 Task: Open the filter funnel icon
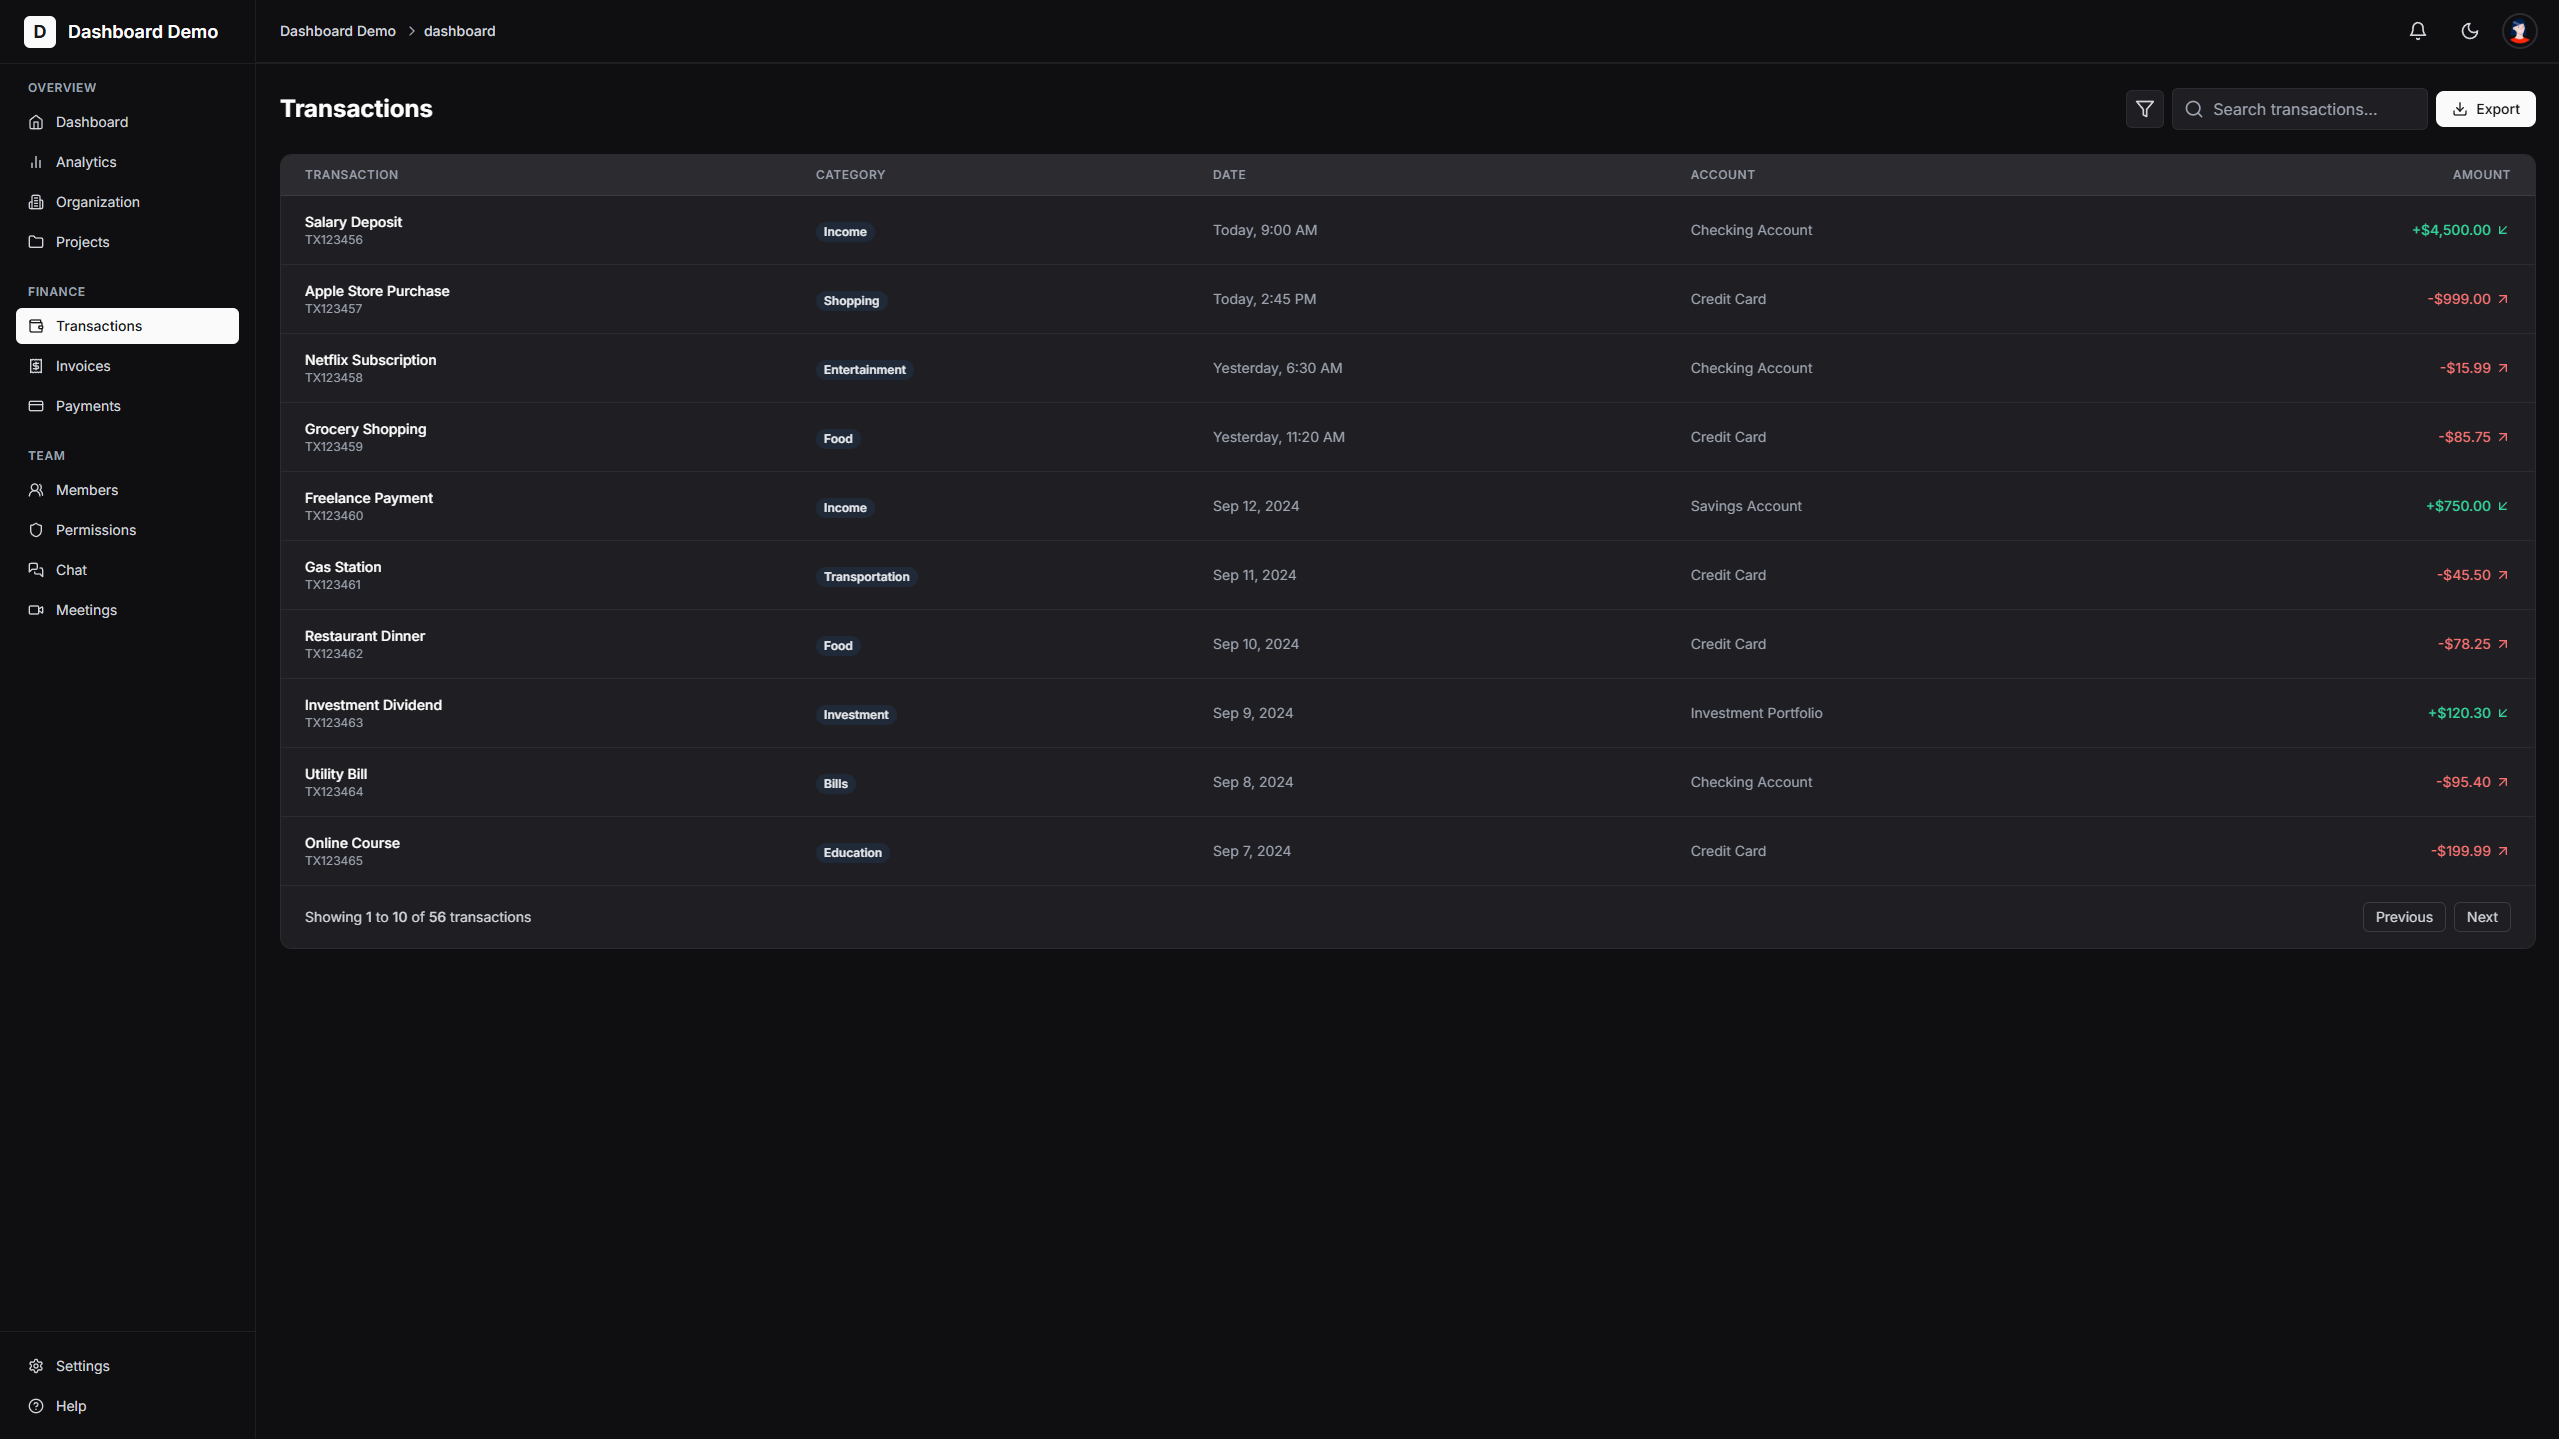2144,109
